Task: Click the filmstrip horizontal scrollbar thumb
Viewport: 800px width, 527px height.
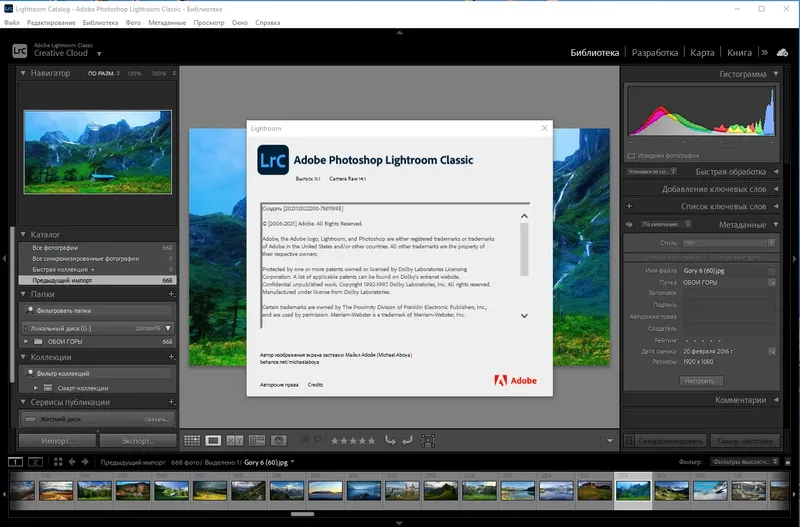Action: 303,514
